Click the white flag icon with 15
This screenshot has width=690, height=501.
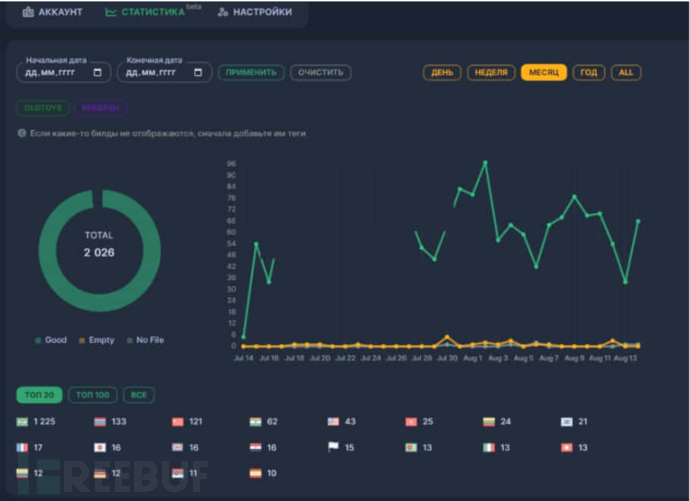[334, 447]
